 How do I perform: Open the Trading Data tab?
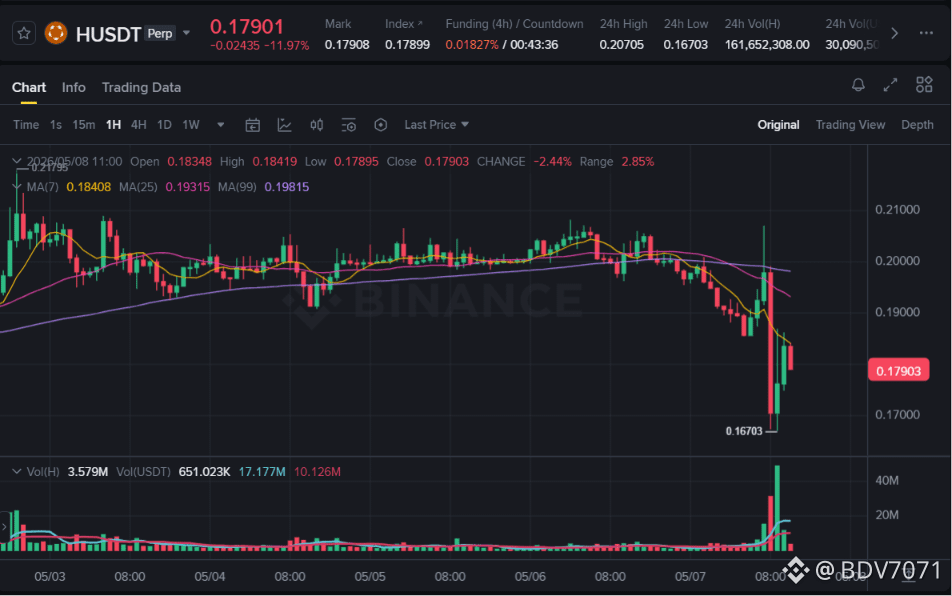pos(141,87)
